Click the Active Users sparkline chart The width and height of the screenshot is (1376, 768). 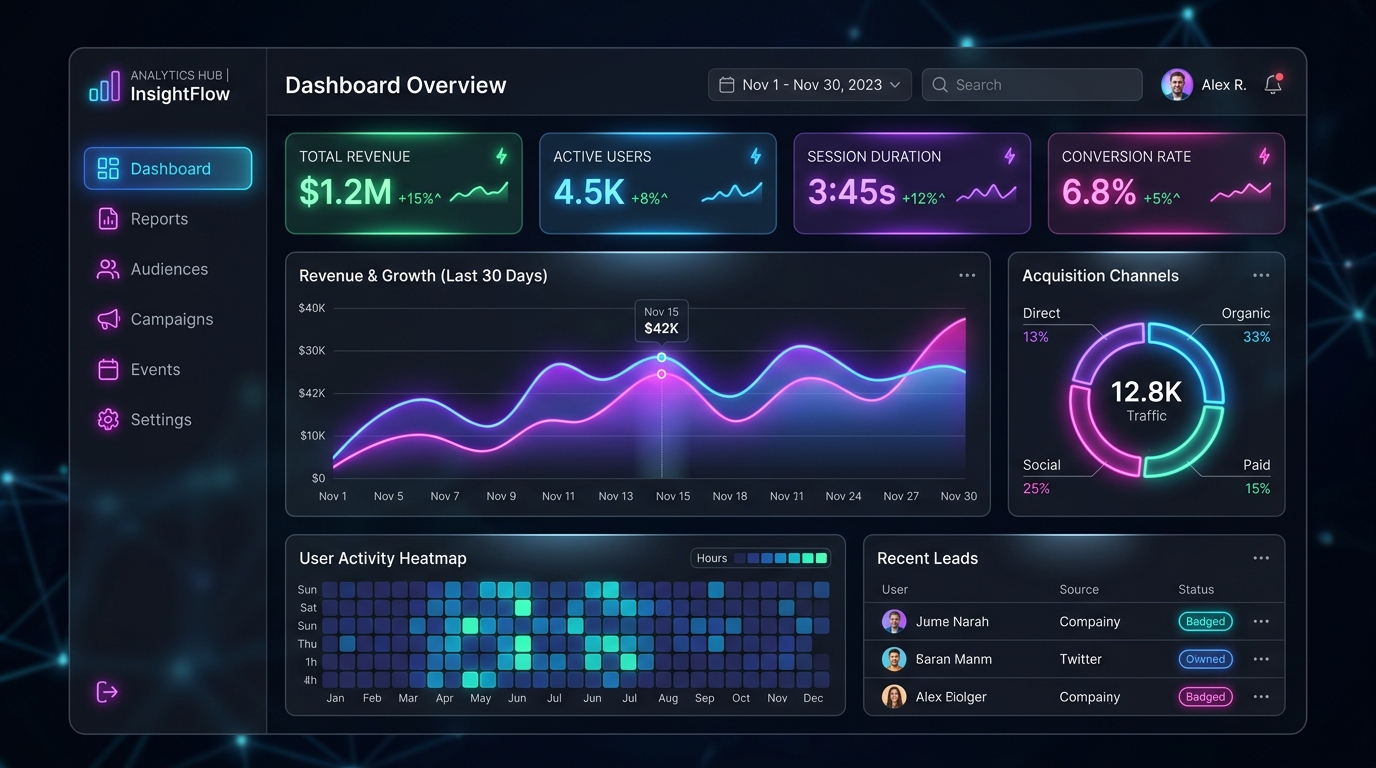[x=732, y=192]
